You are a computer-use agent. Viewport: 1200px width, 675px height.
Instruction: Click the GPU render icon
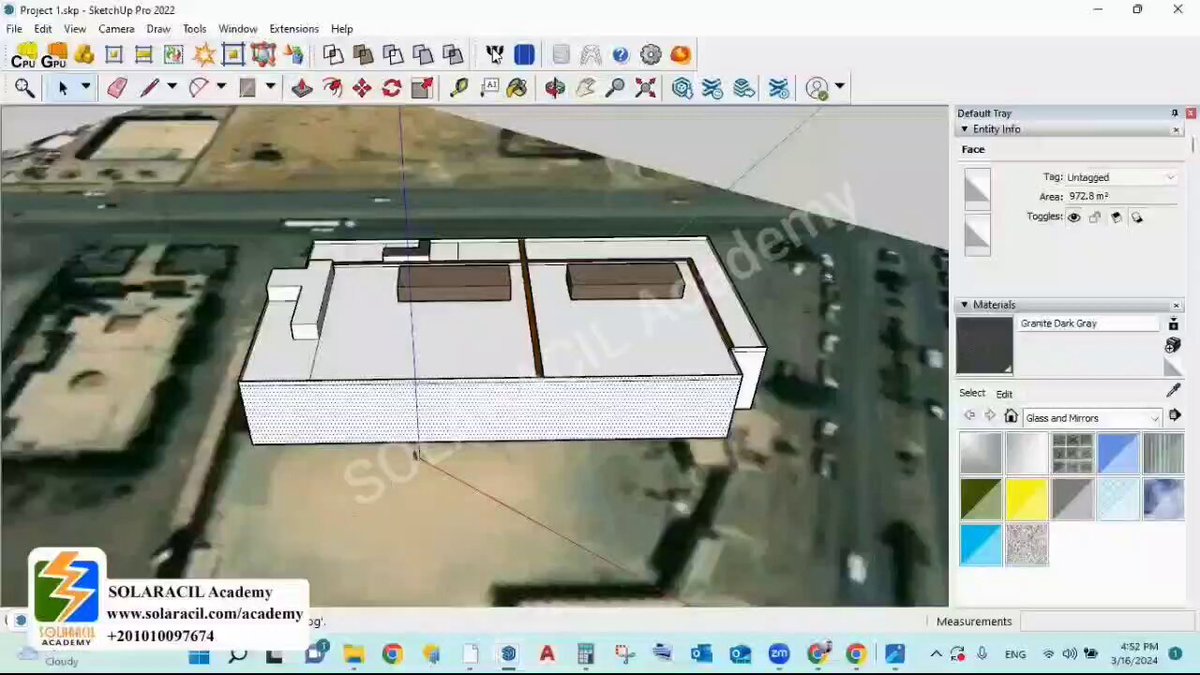(54, 55)
